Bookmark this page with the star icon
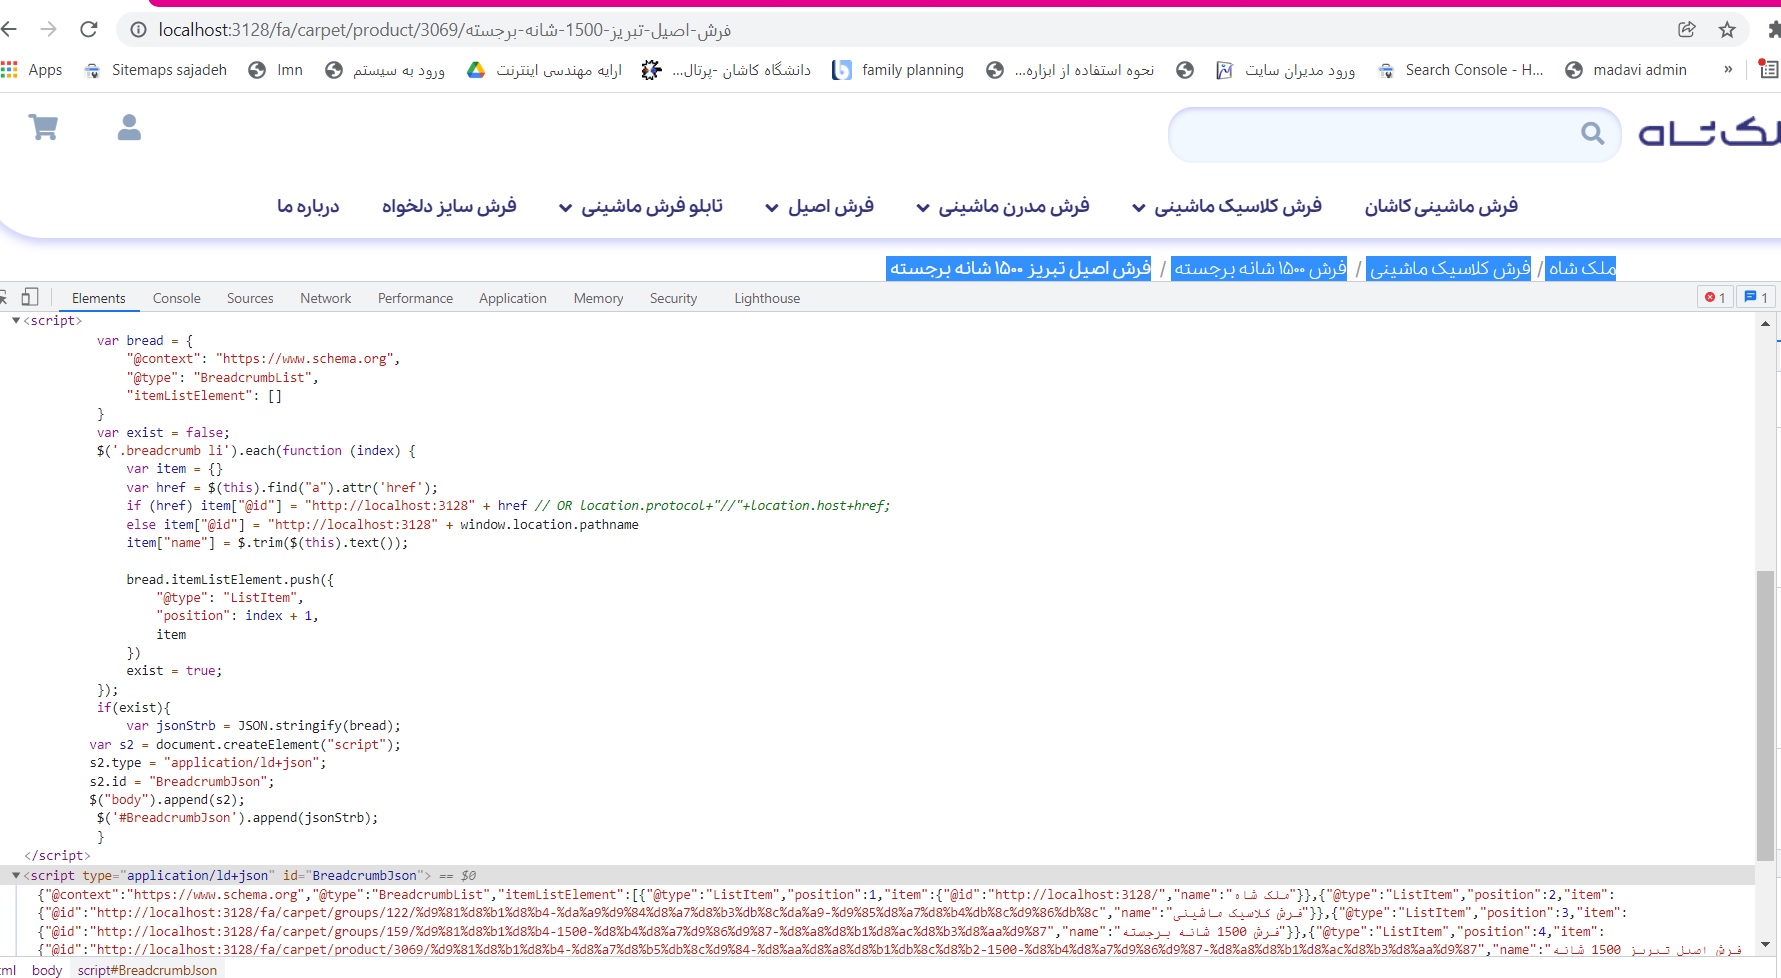This screenshot has height=978, width=1781. (1727, 30)
